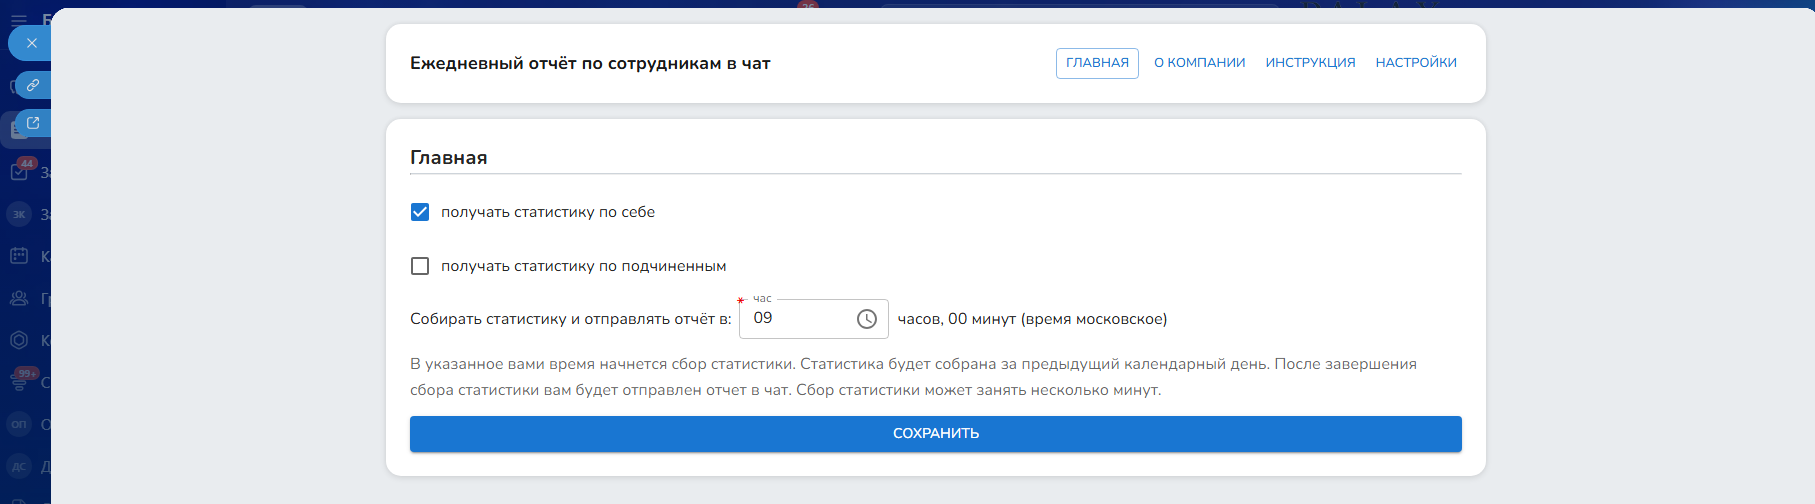The height and width of the screenshot is (504, 1815).
Task: Click the hexagon icon in left sidebar
Action: tap(19, 340)
